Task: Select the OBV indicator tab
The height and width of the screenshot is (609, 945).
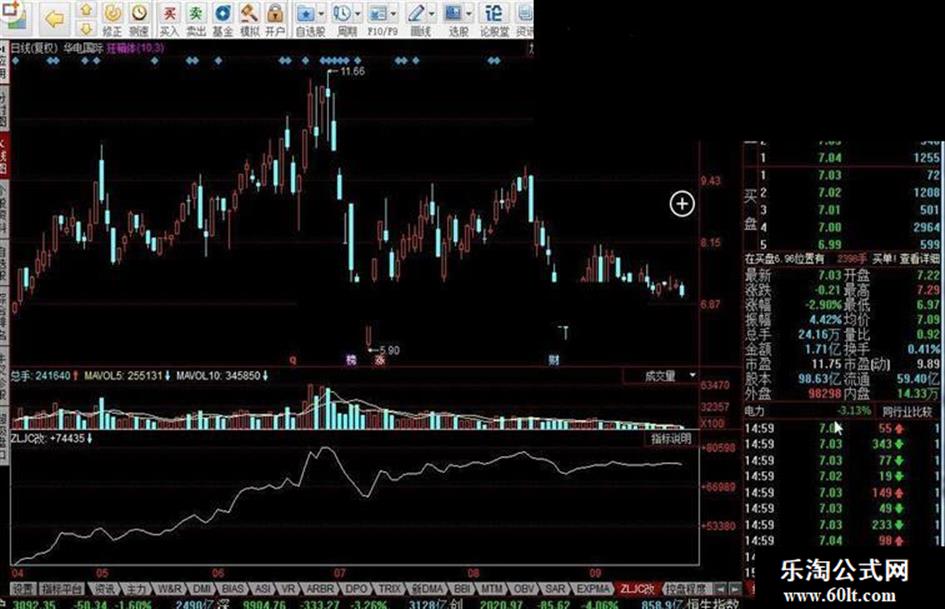Action: [x=524, y=588]
